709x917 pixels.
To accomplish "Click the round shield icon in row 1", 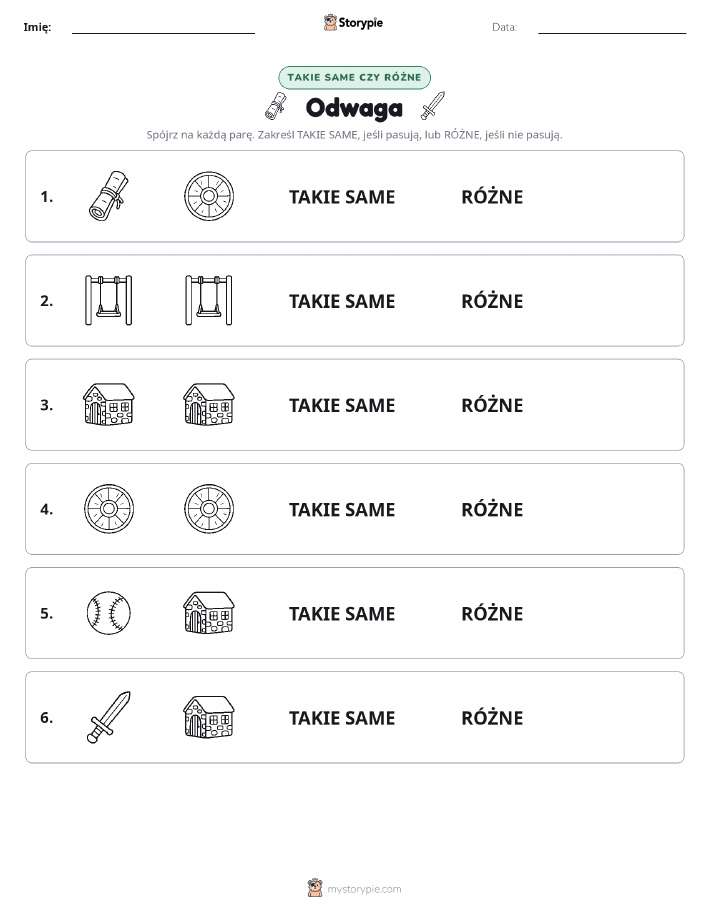I will pyautogui.click(x=209, y=196).
